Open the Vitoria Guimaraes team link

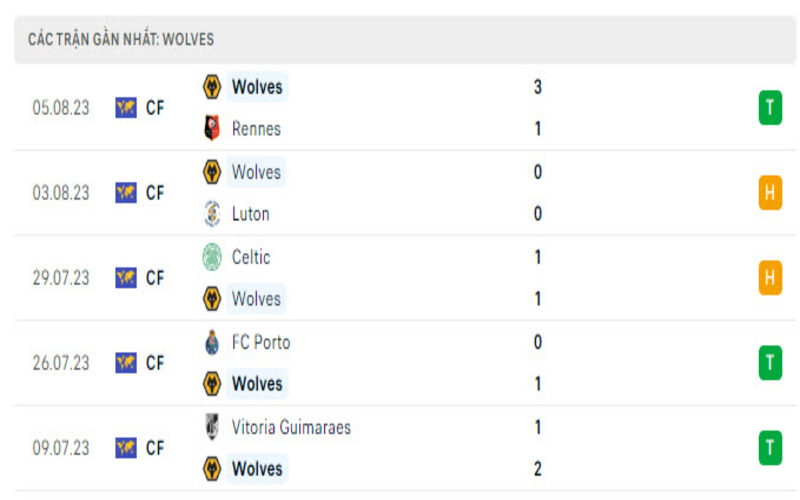pyautogui.click(x=291, y=428)
